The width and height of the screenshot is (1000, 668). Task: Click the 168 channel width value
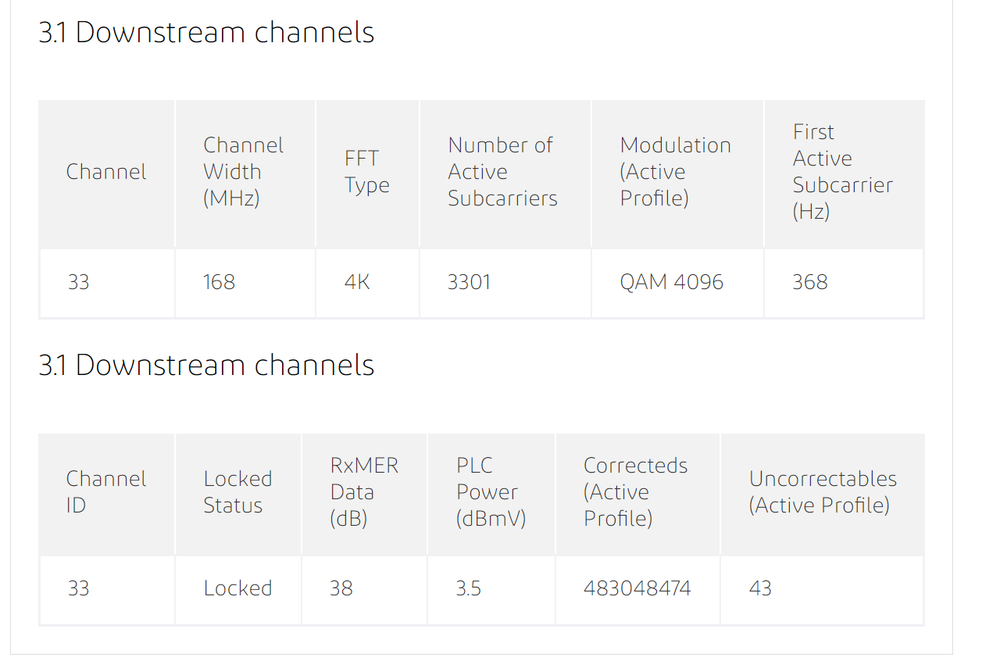pyautogui.click(x=219, y=282)
